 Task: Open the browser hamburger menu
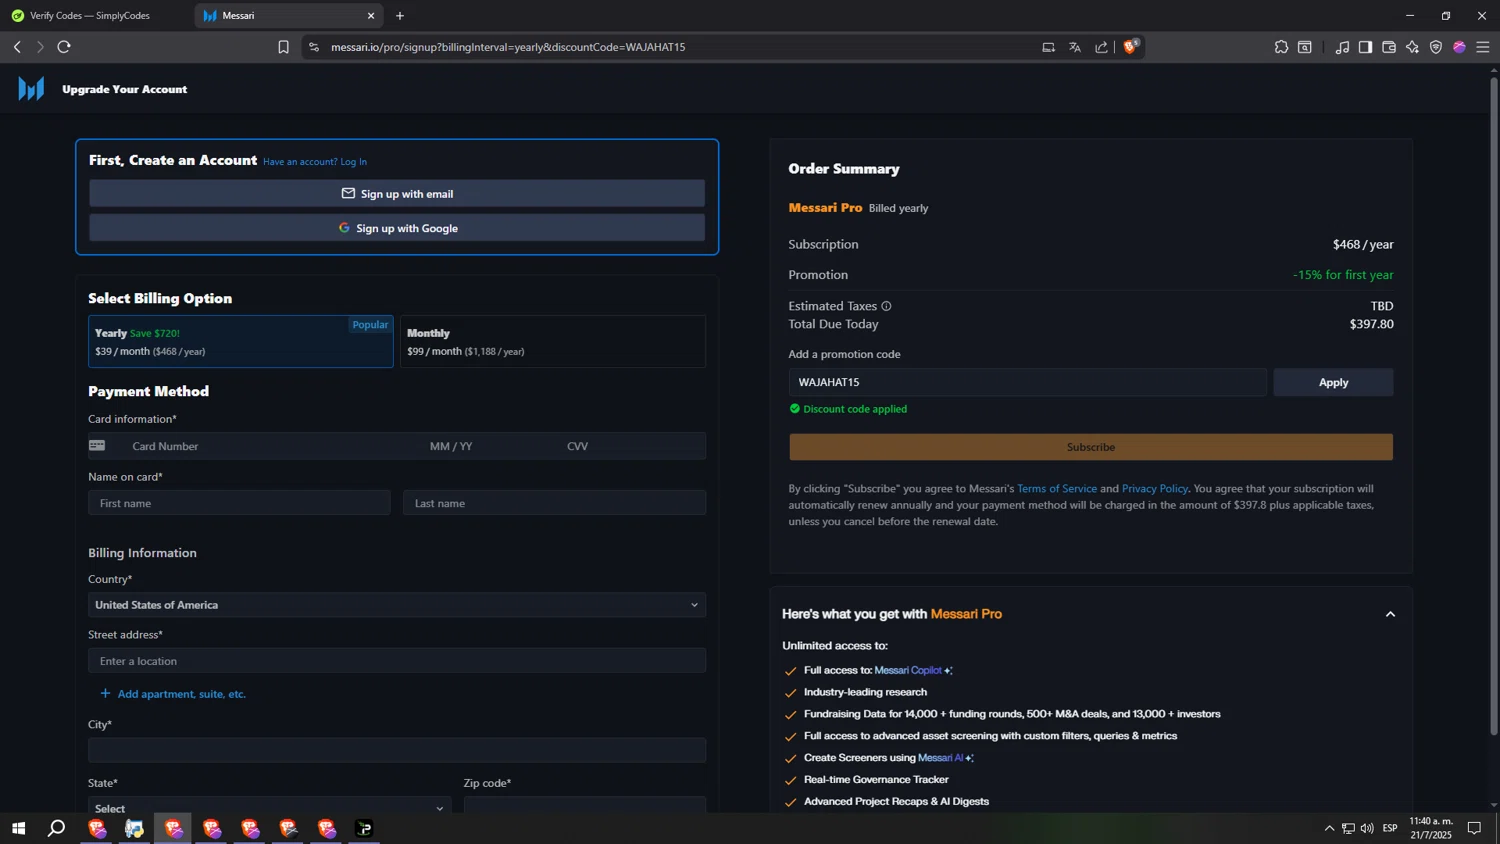tap(1483, 47)
